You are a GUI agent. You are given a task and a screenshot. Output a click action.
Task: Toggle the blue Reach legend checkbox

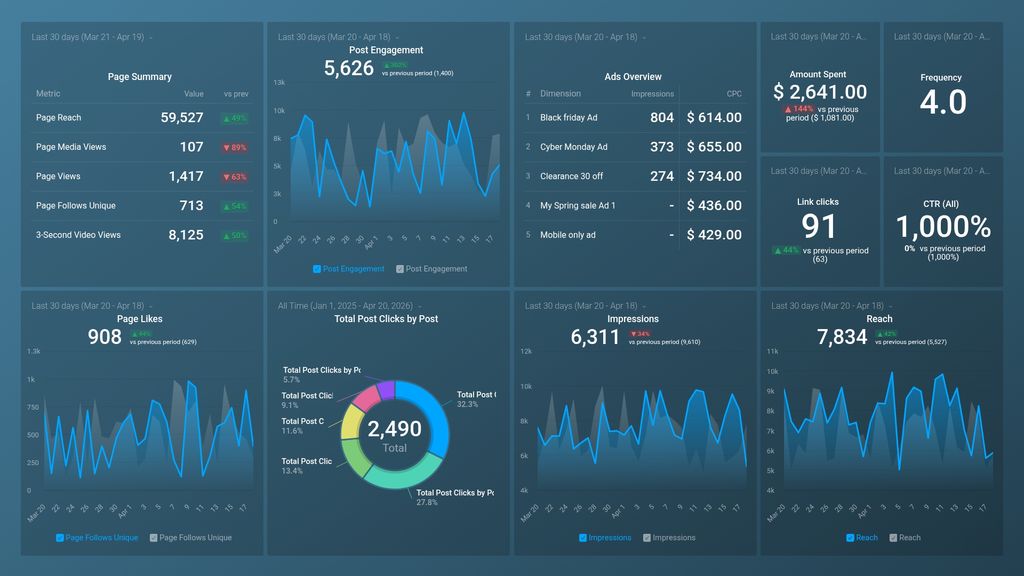[x=848, y=537]
